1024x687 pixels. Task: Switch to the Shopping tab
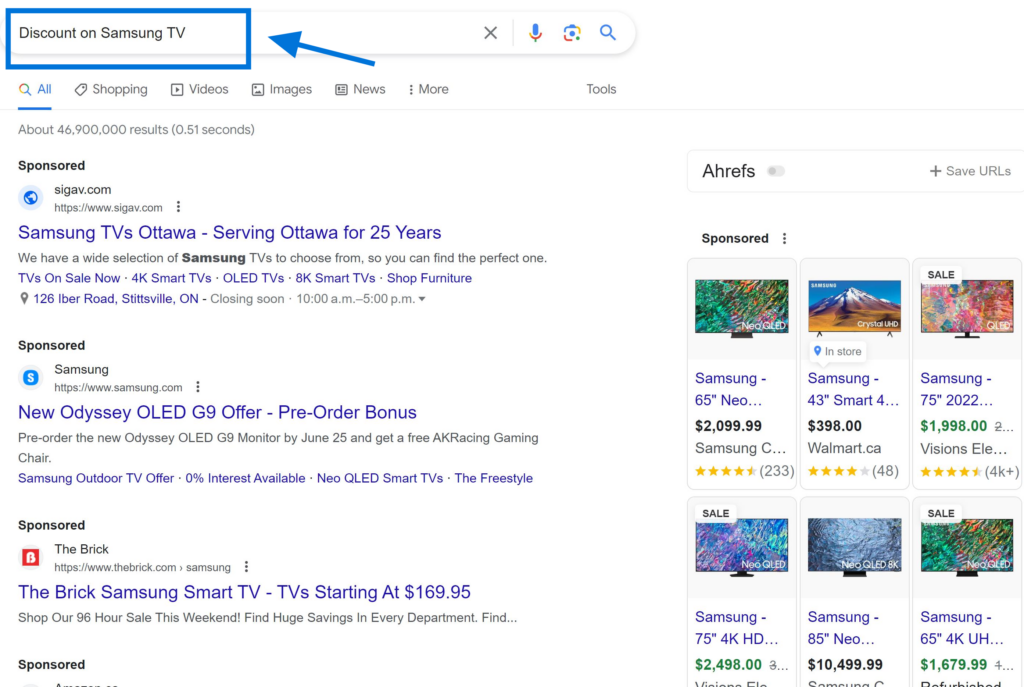click(110, 89)
